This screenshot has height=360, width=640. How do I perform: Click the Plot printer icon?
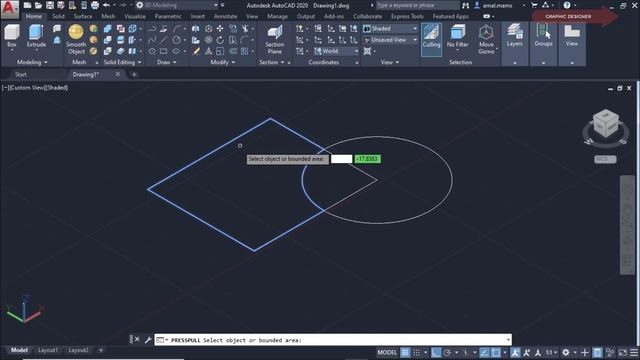point(95,5)
